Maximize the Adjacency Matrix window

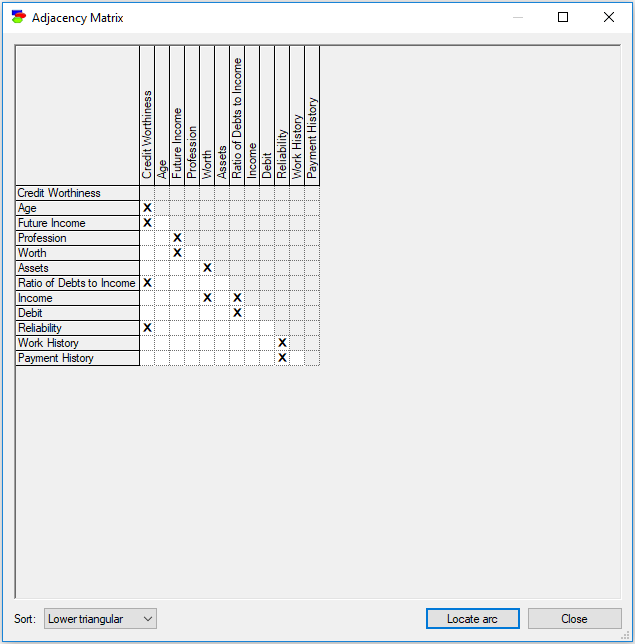click(563, 17)
